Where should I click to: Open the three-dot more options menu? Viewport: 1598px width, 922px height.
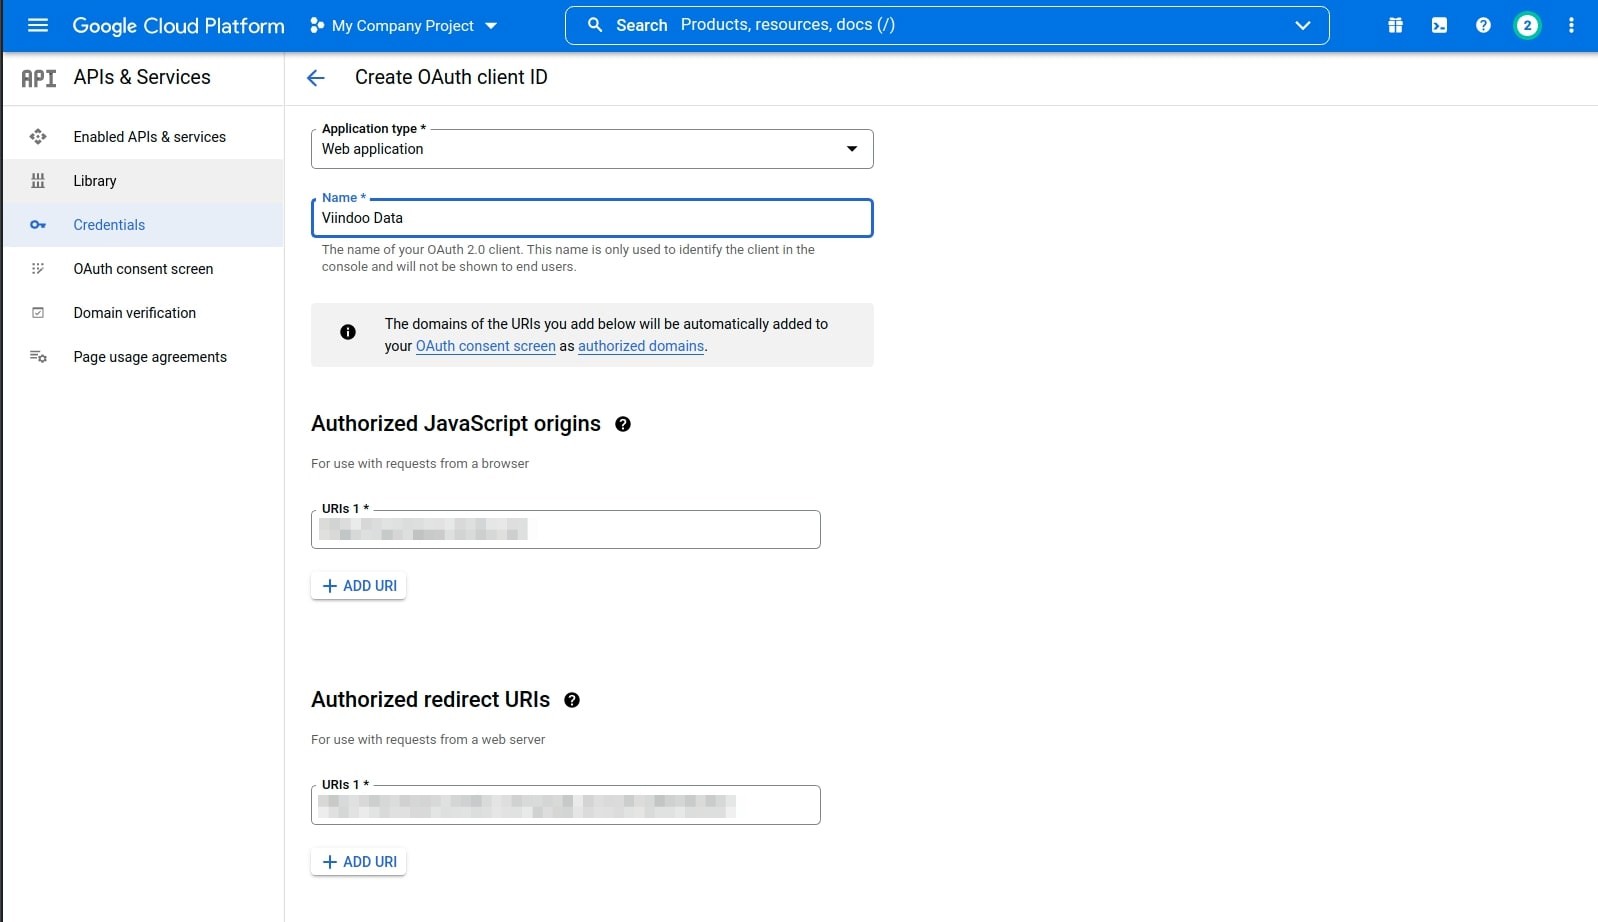1571,25
